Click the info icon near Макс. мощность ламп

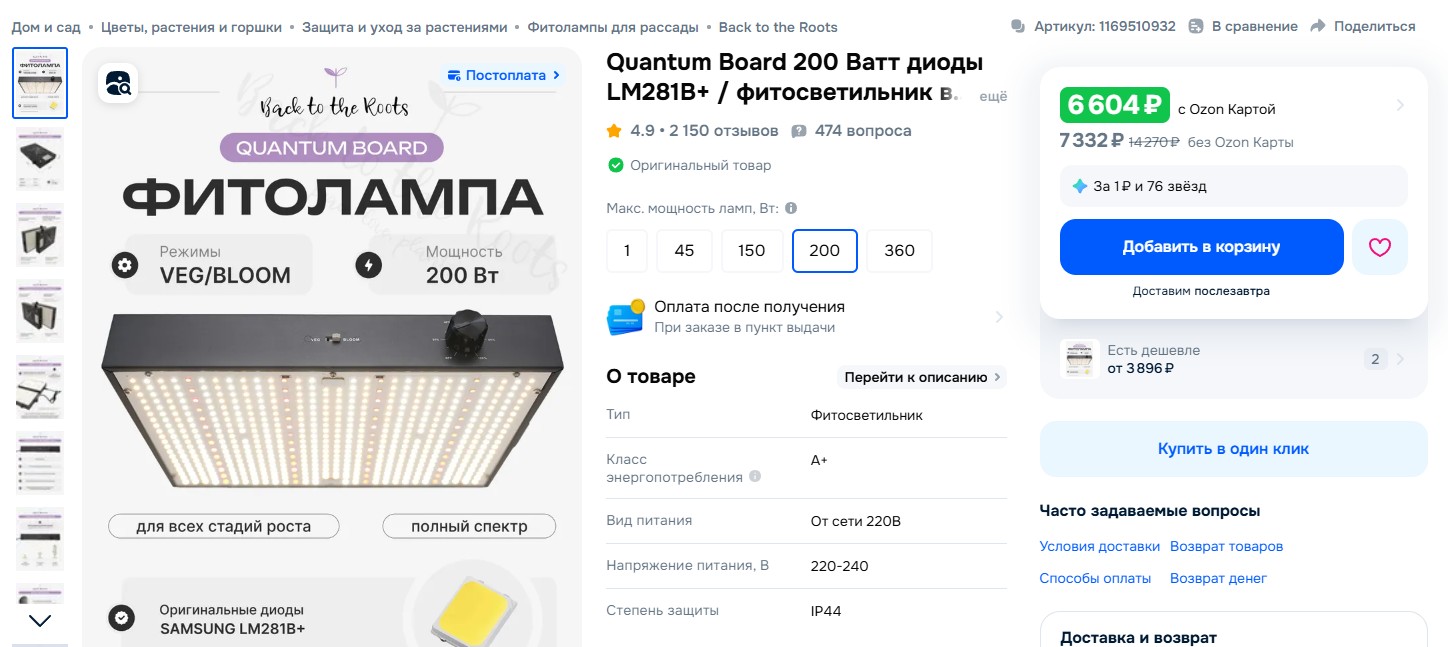791,209
